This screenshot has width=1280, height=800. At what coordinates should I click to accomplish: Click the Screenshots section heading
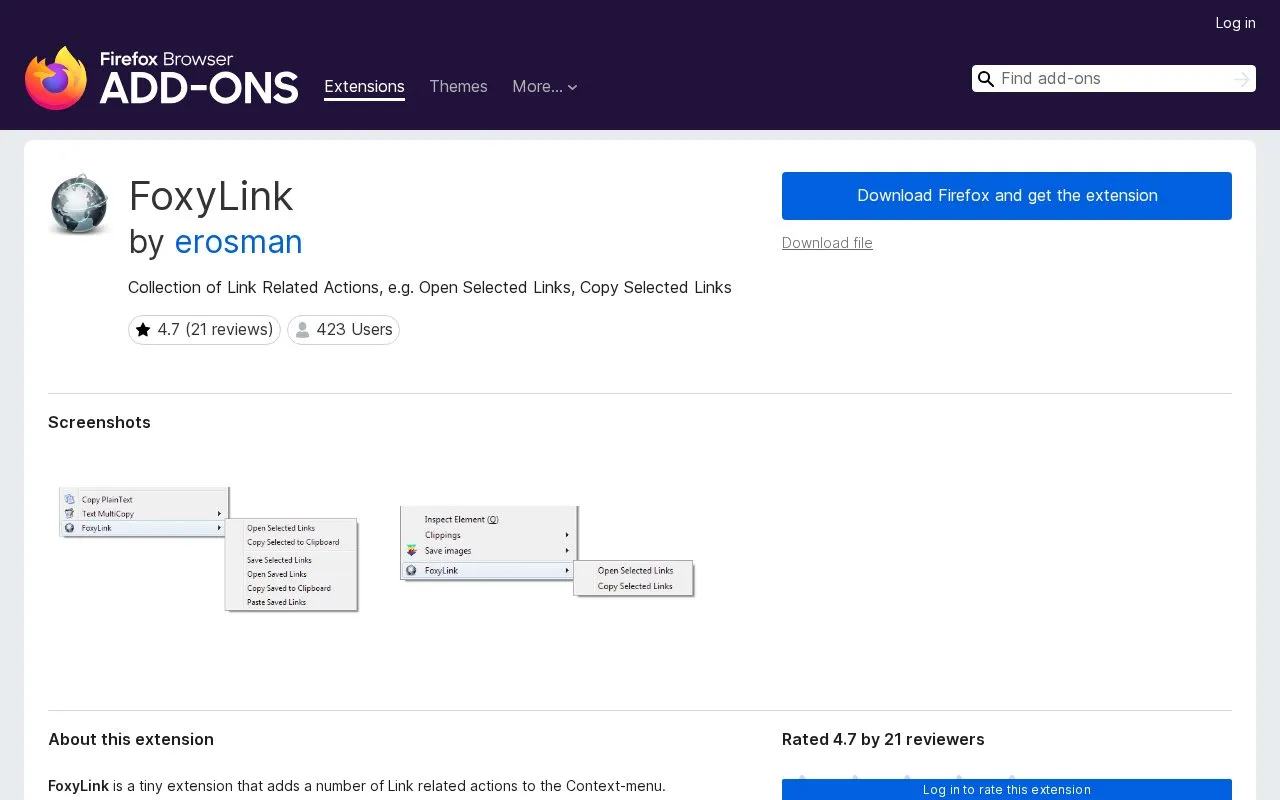pyautogui.click(x=99, y=422)
